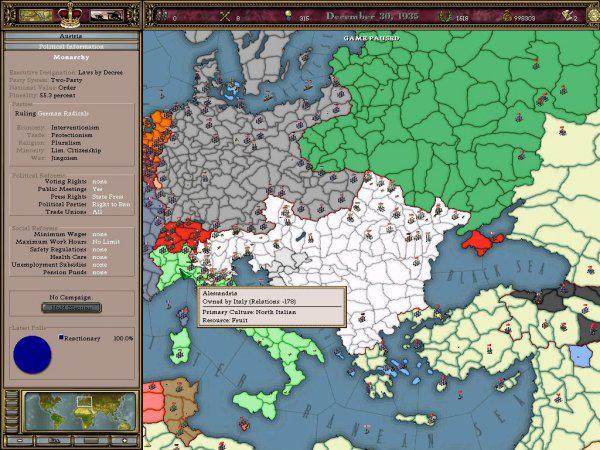Click the Black Sea label on the map

click(497, 272)
